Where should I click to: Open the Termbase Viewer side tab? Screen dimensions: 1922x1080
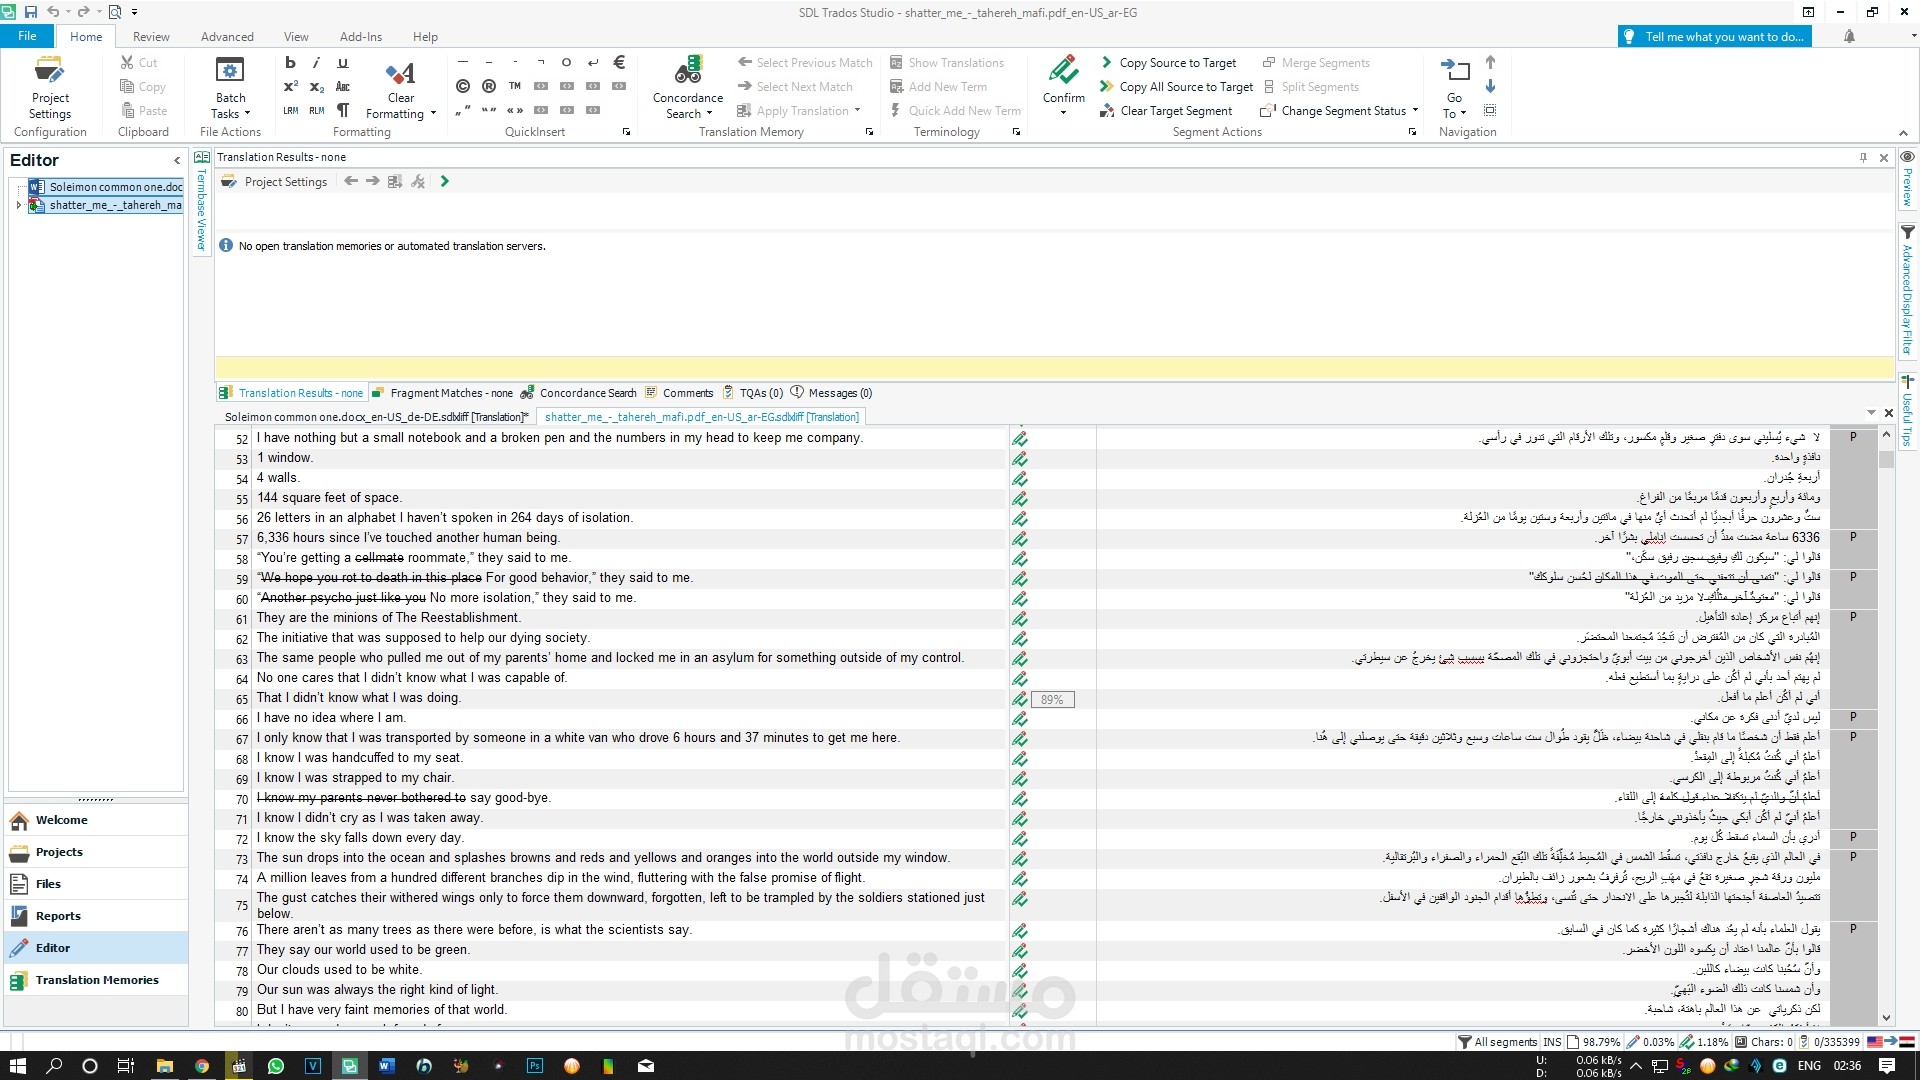click(201, 203)
